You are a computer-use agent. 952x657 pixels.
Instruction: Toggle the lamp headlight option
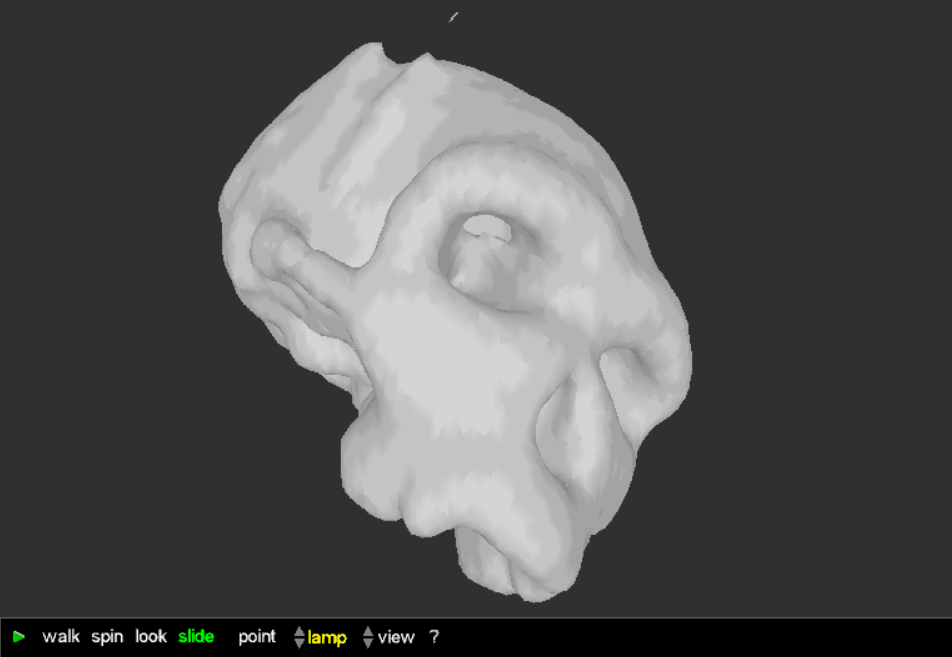(327, 638)
